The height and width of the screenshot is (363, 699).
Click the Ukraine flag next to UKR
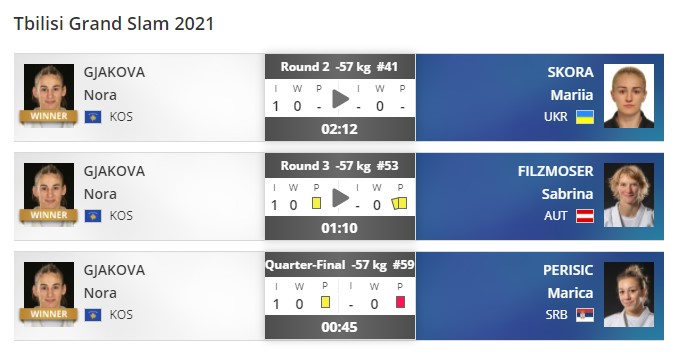click(x=584, y=117)
